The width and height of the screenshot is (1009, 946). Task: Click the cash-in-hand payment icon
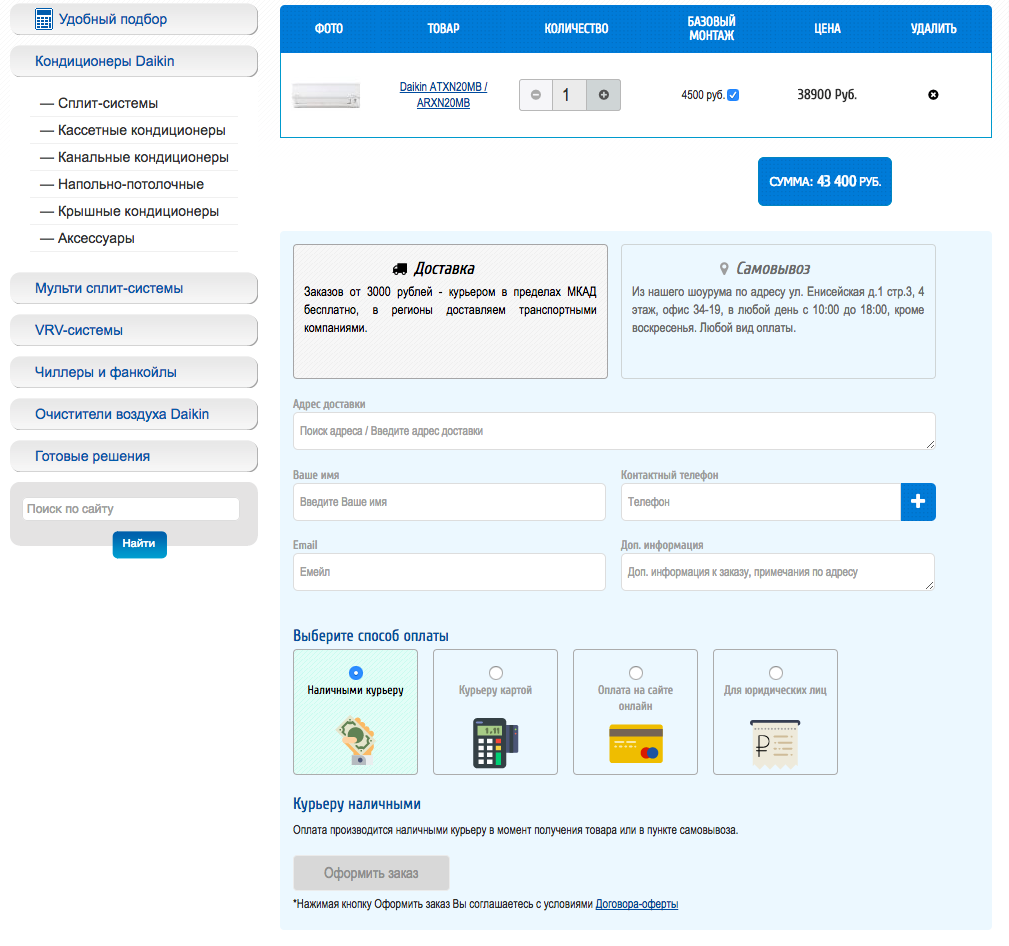(x=356, y=741)
